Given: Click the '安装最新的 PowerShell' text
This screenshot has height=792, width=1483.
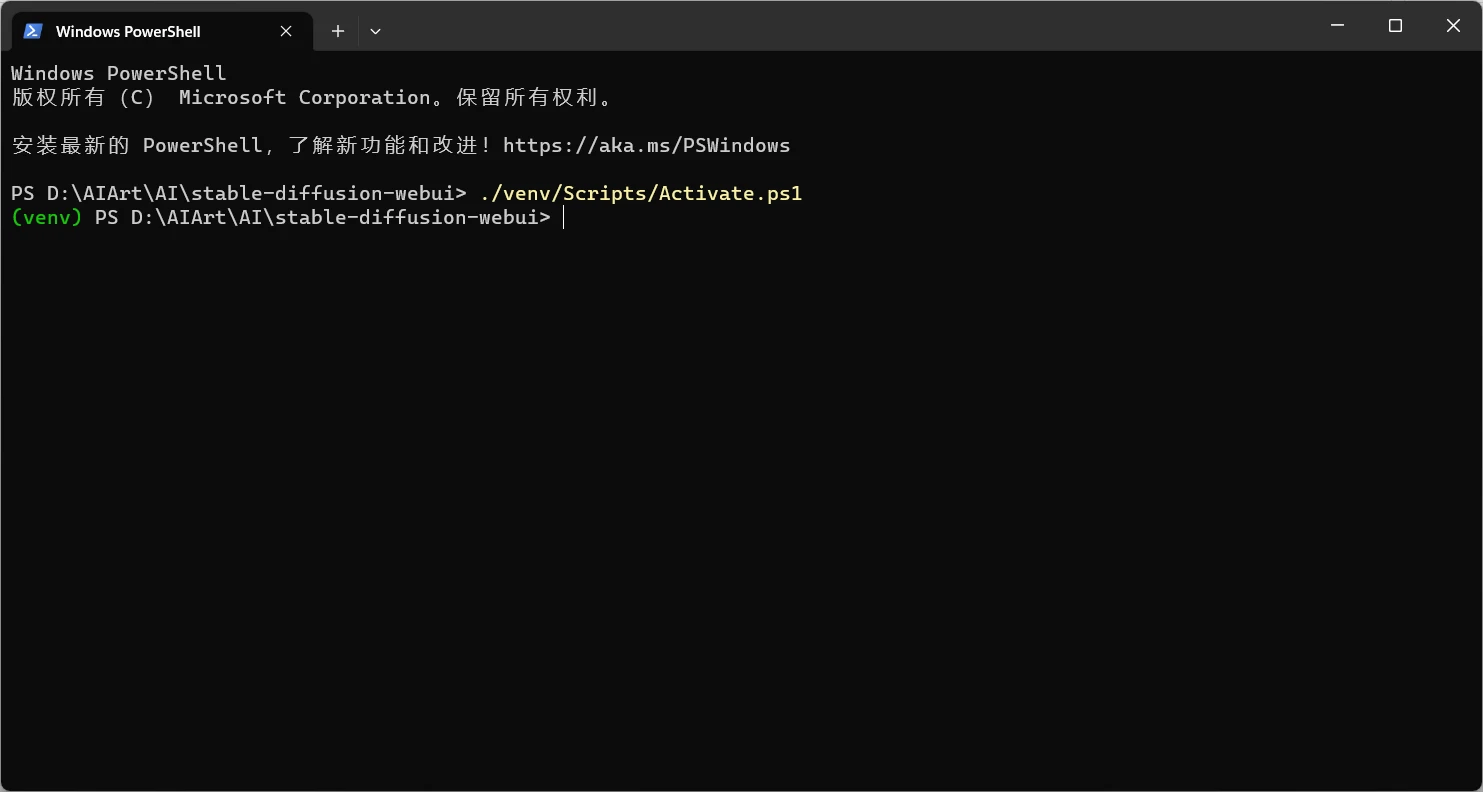Looking at the screenshot, I should tap(137, 146).
